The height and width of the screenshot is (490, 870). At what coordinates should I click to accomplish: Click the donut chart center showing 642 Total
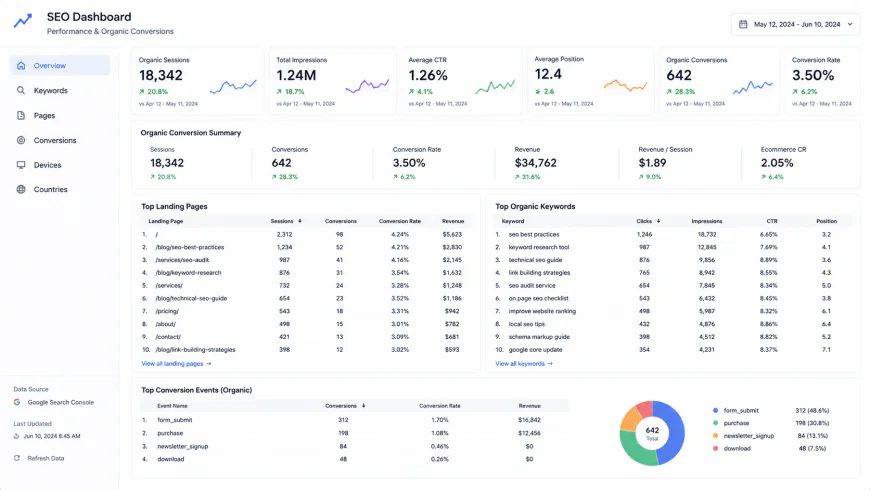tap(652, 433)
